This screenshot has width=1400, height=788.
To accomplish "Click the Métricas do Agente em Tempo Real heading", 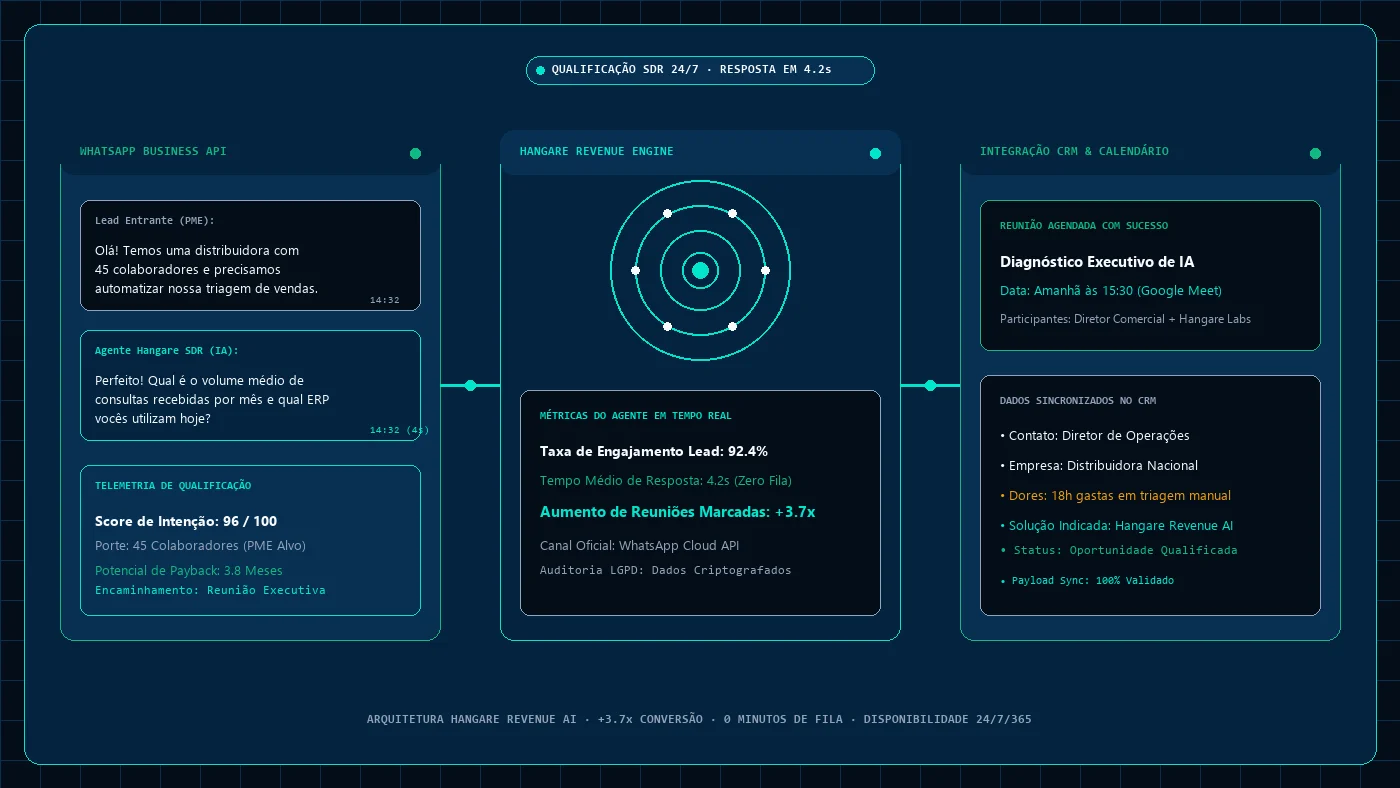I will (x=635, y=416).
